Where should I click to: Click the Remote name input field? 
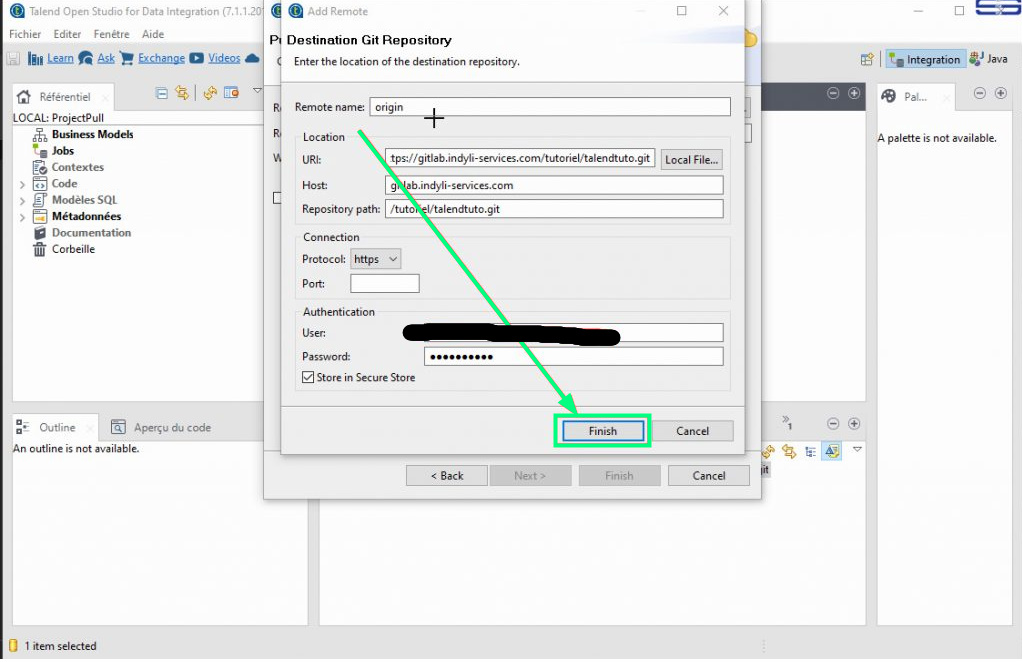point(549,107)
